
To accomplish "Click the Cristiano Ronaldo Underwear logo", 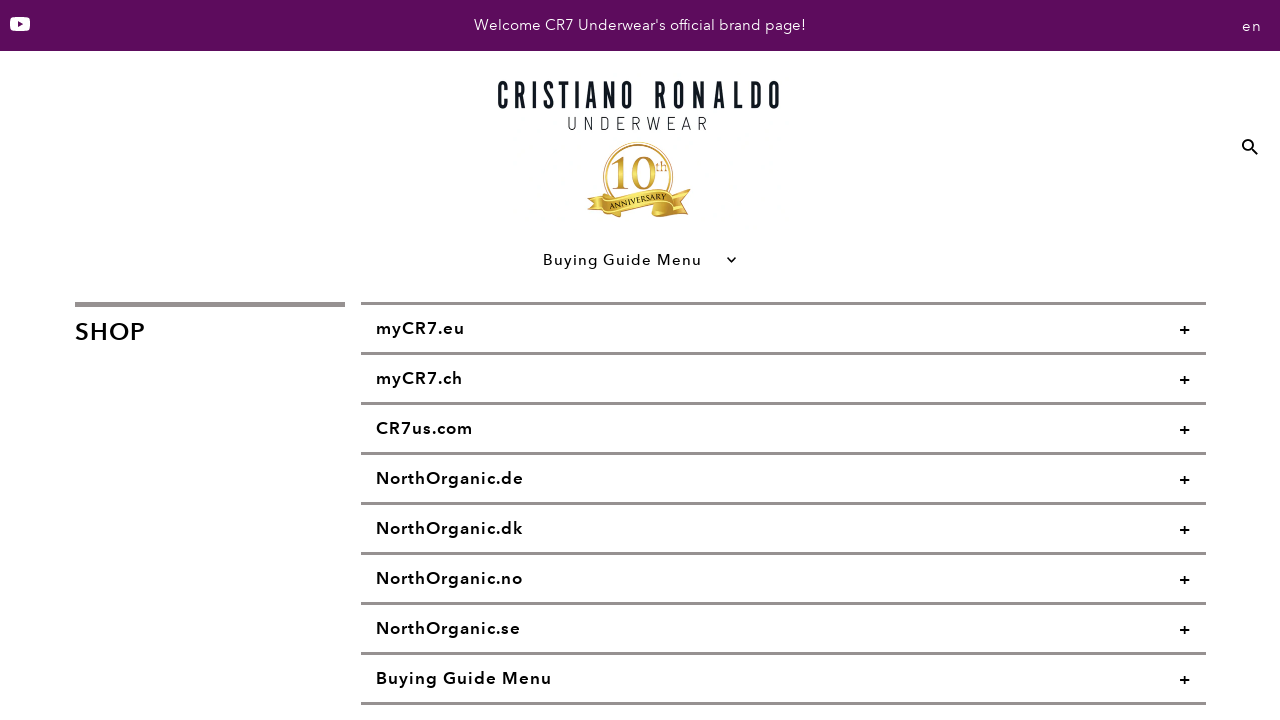I will 638,105.
